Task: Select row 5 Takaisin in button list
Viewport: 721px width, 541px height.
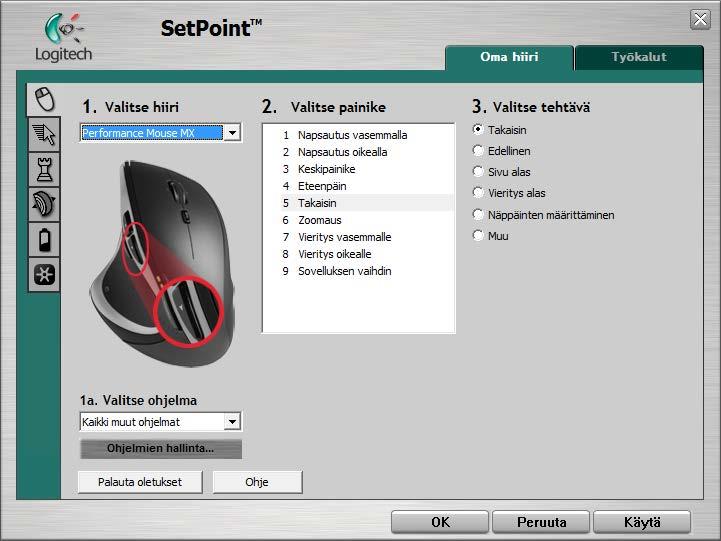Action: coord(367,203)
